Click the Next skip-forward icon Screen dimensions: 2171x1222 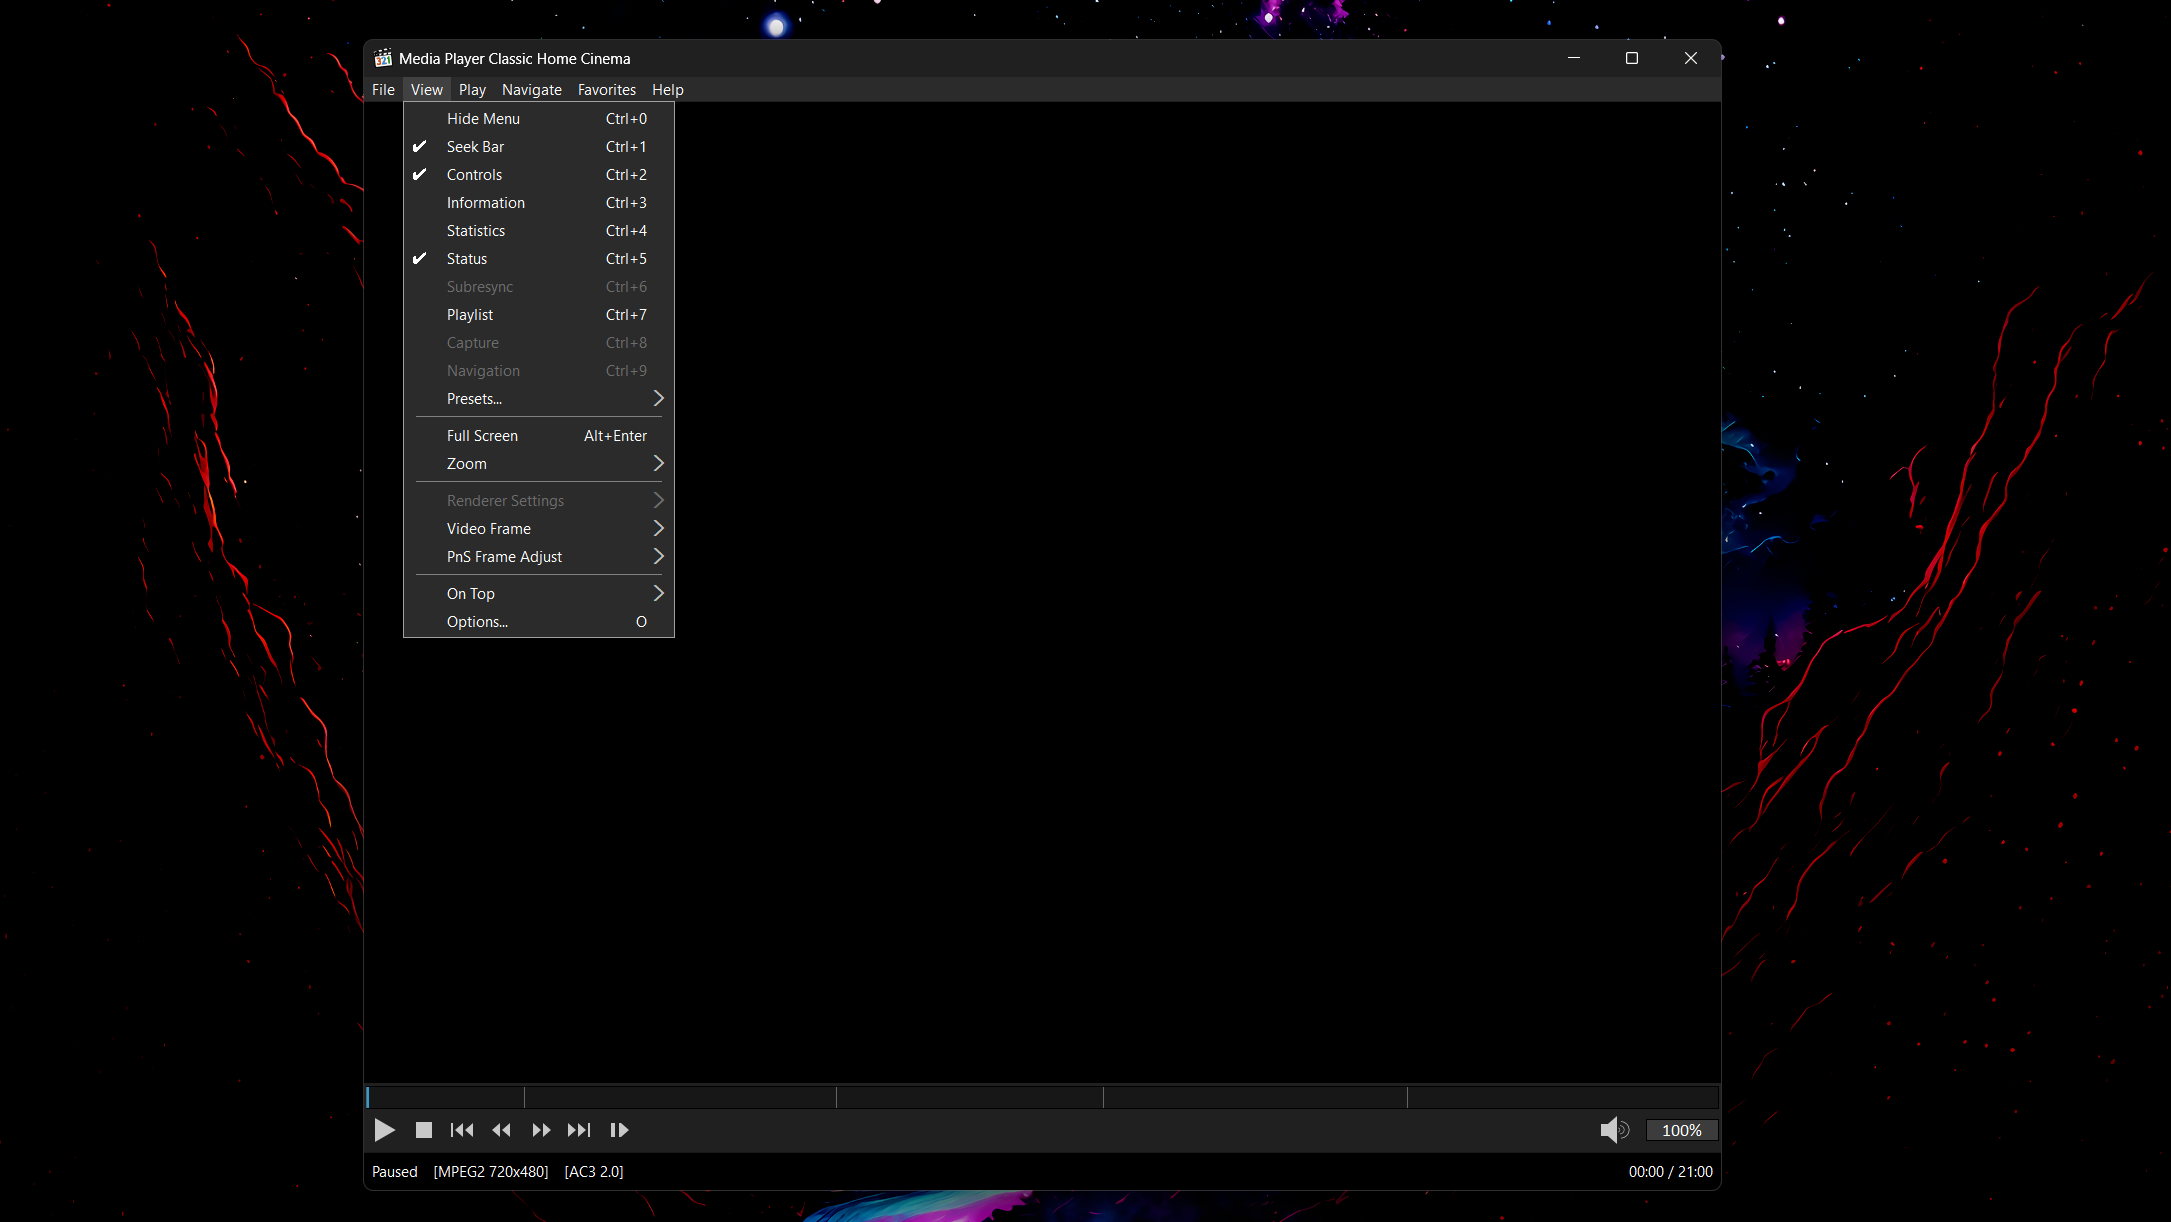click(x=579, y=1130)
